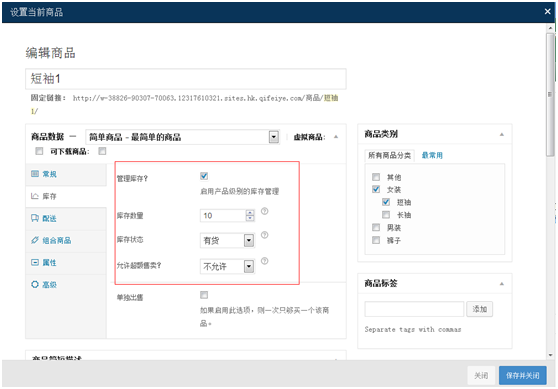The width and height of the screenshot is (558, 389).
Task: Switch to the 属性 tab
Action: click(66, 263)
